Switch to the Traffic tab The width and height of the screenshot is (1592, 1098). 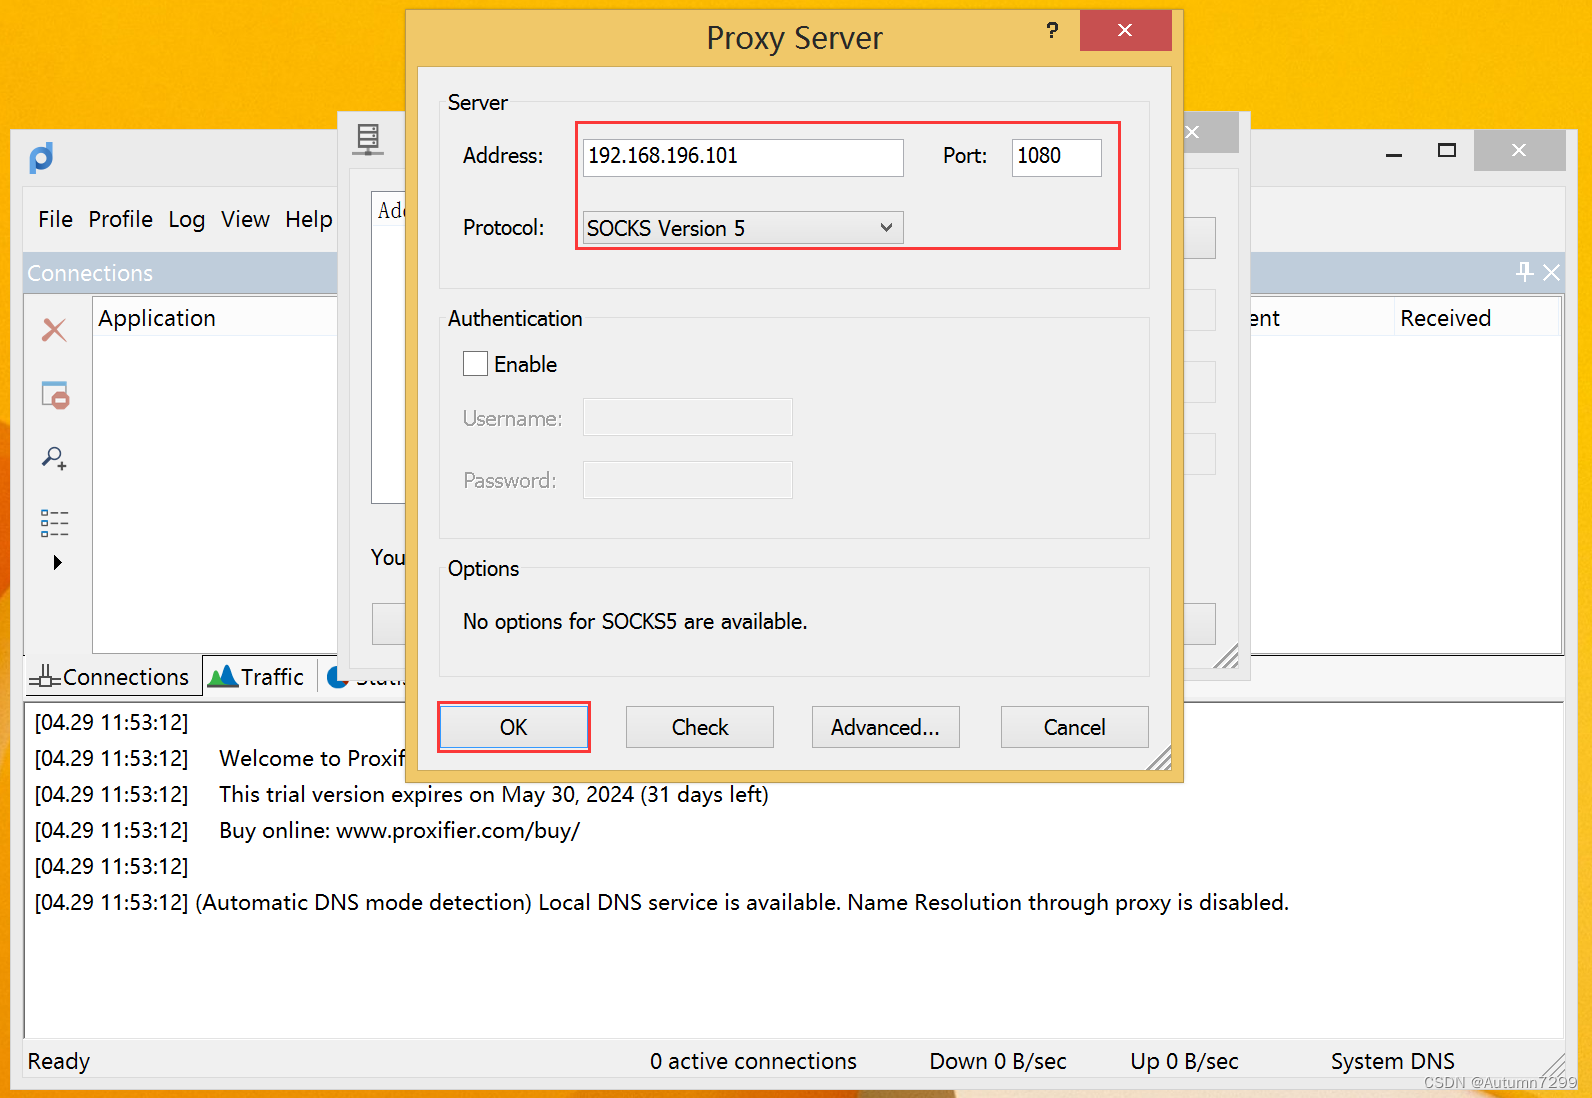point(257,677)
